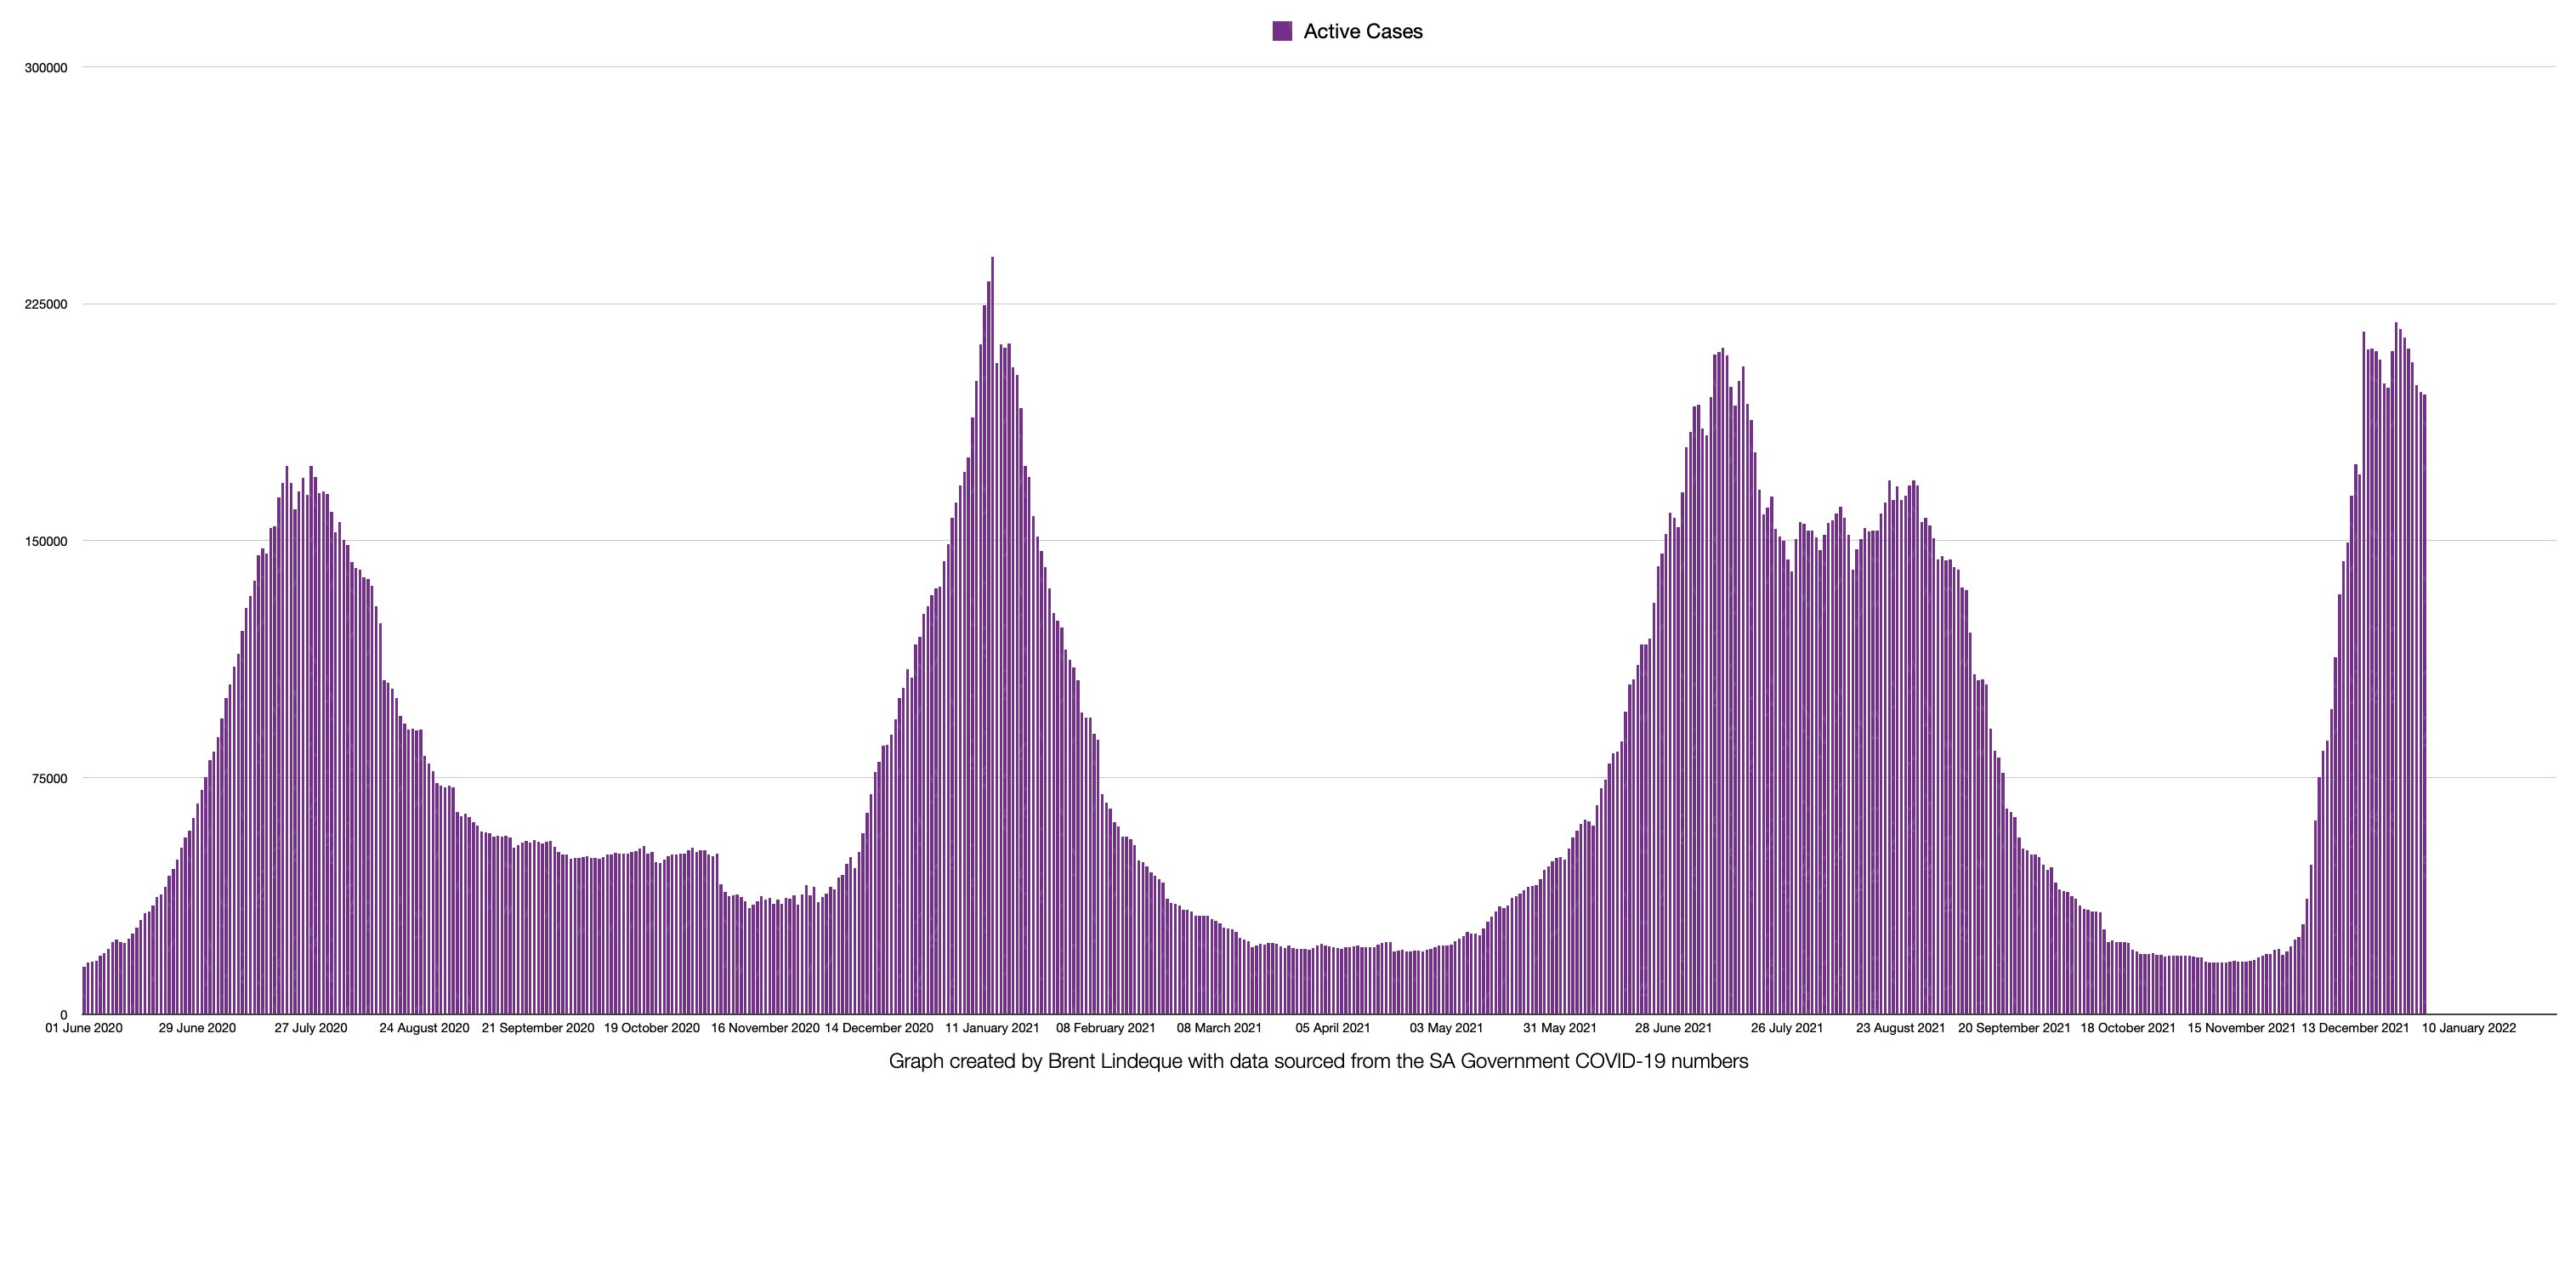Image resolution: width=2576 pixels, height=1272 pixels.
Task: Click the tallest bar at the January 2021 peak
Action: pos(992,636)
